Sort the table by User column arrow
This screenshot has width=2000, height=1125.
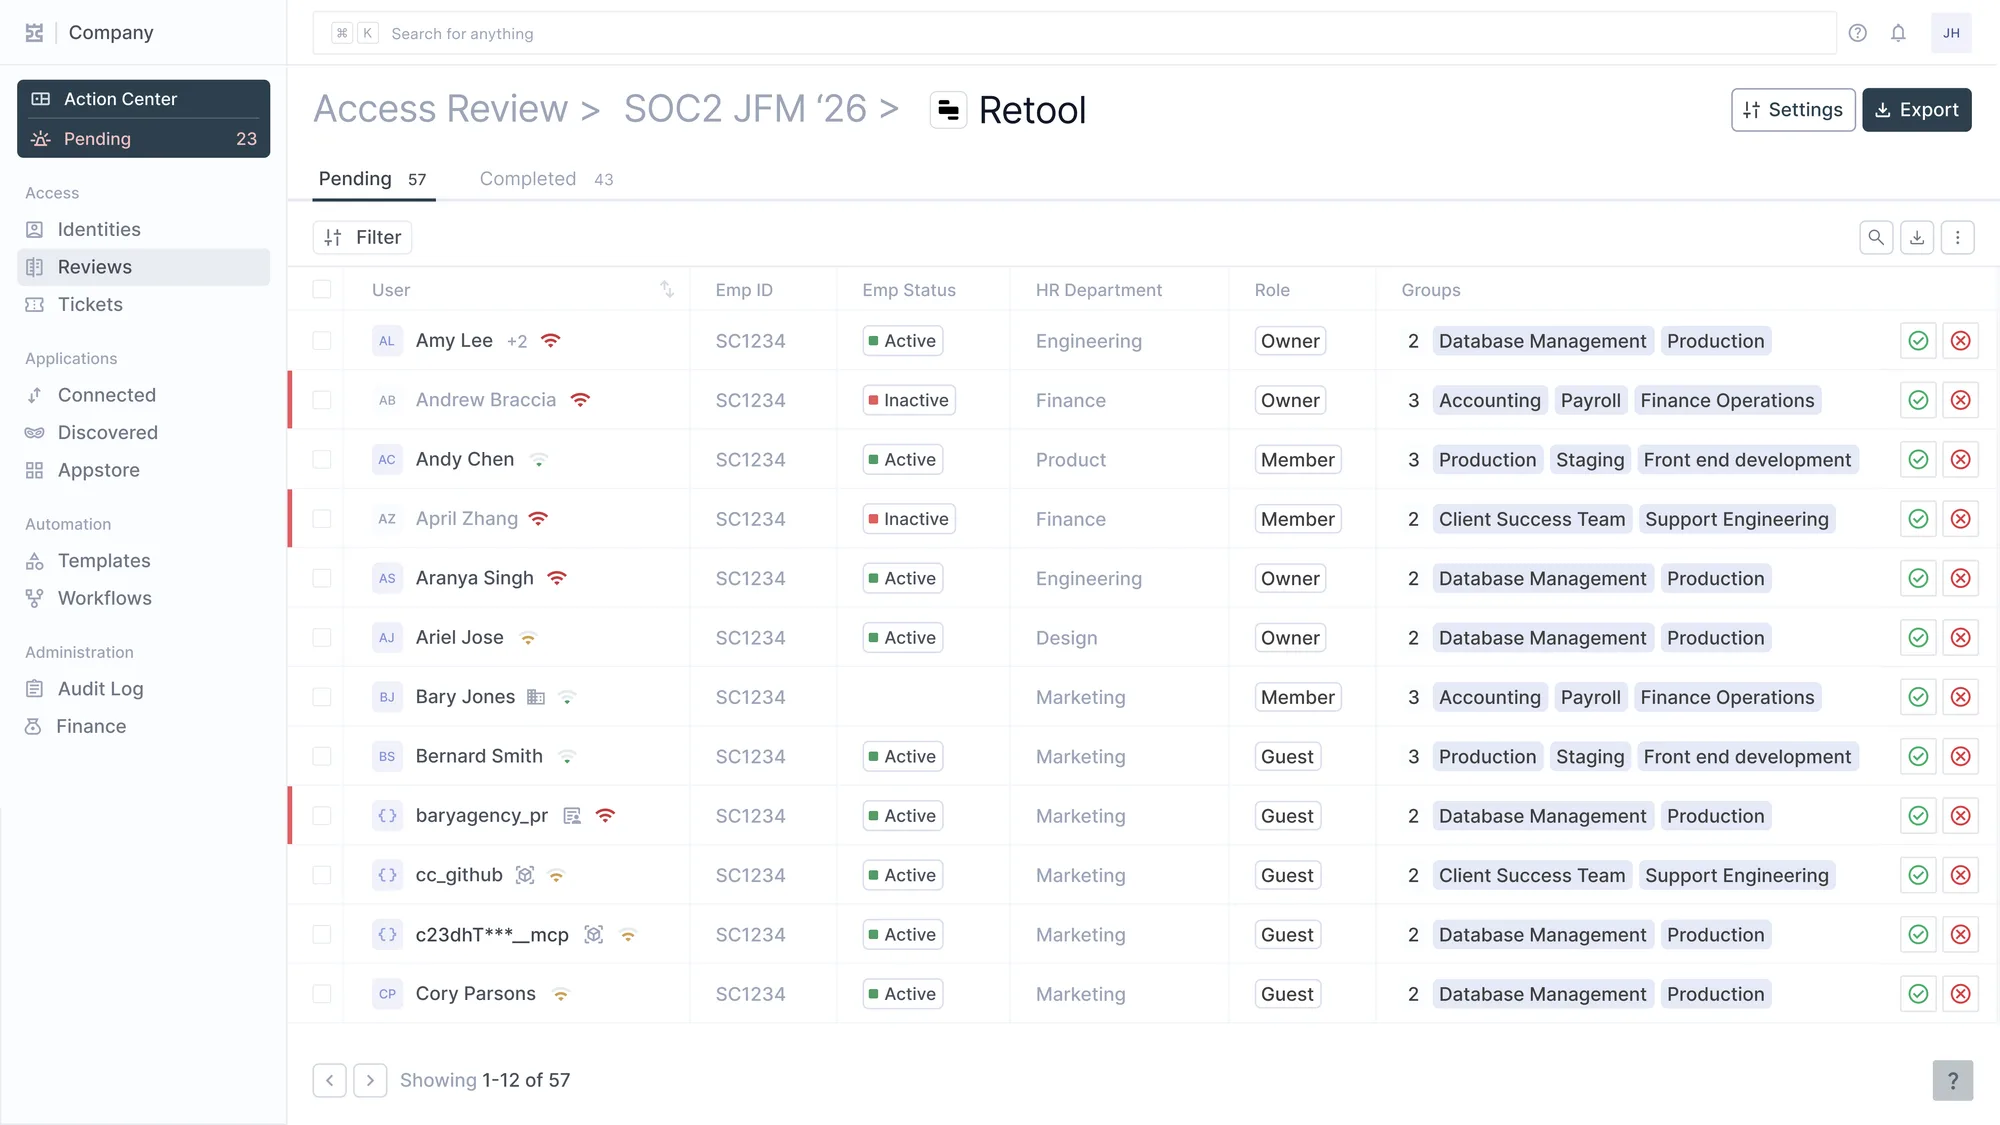[x=667, y=290]
